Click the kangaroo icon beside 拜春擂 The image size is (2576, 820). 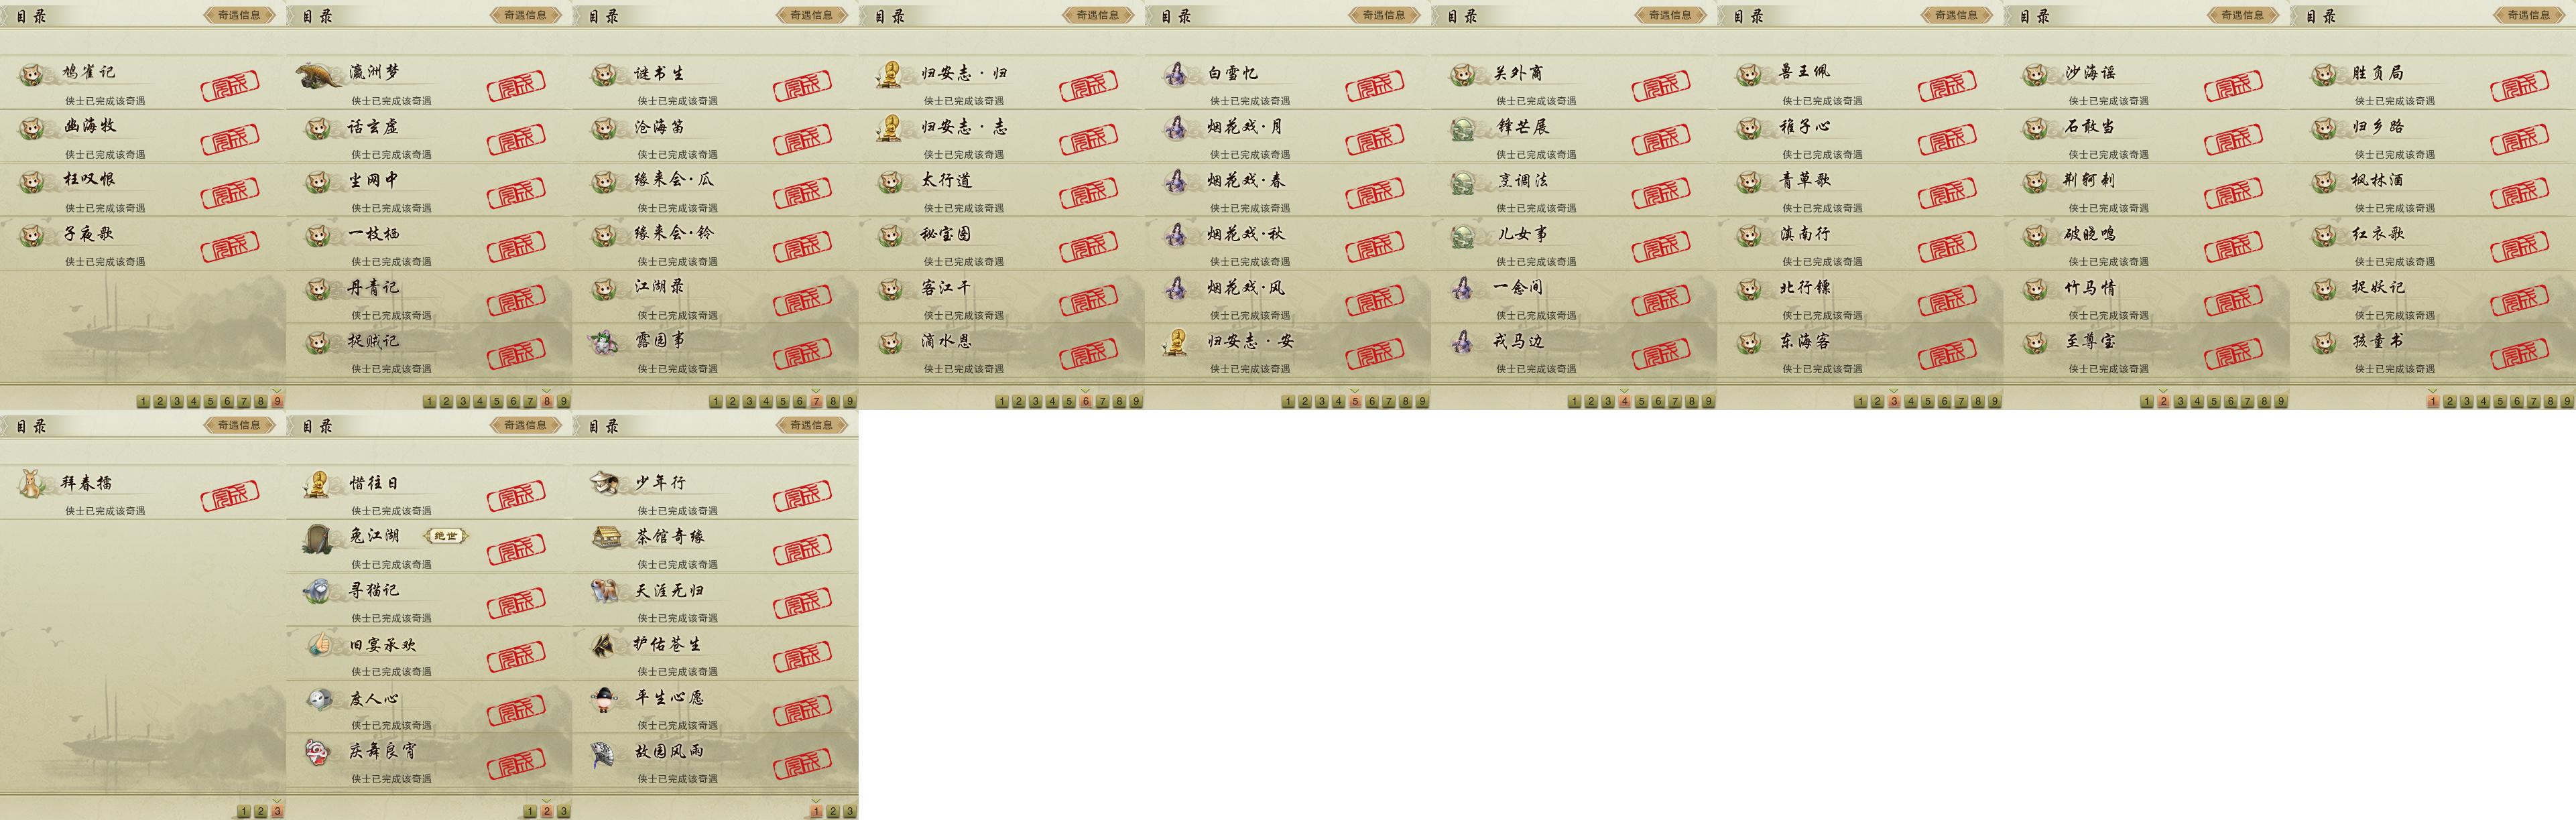33,484
